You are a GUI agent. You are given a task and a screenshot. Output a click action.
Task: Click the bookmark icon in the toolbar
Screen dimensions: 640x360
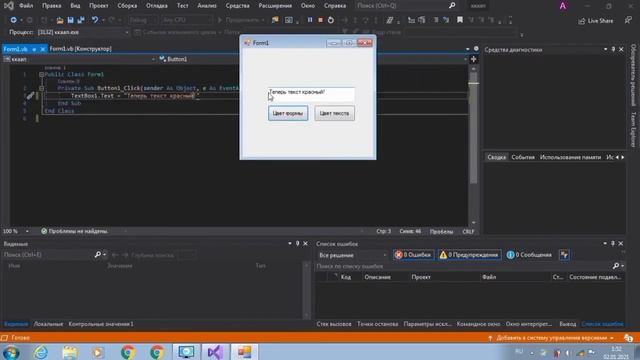(x=460, y=20)
